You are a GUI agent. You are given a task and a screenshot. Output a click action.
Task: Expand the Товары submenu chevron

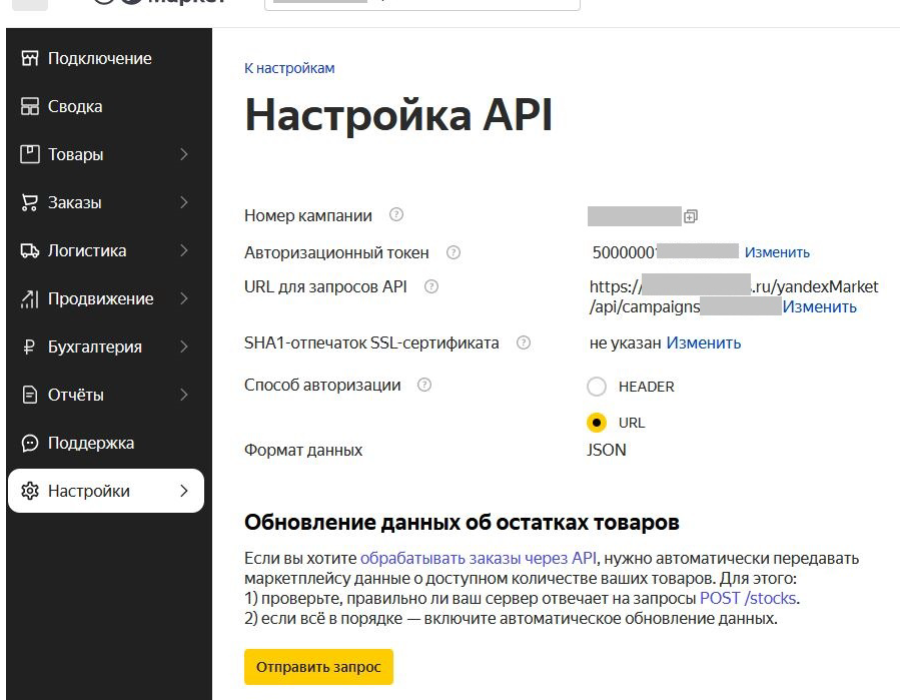tap(184, 154)
